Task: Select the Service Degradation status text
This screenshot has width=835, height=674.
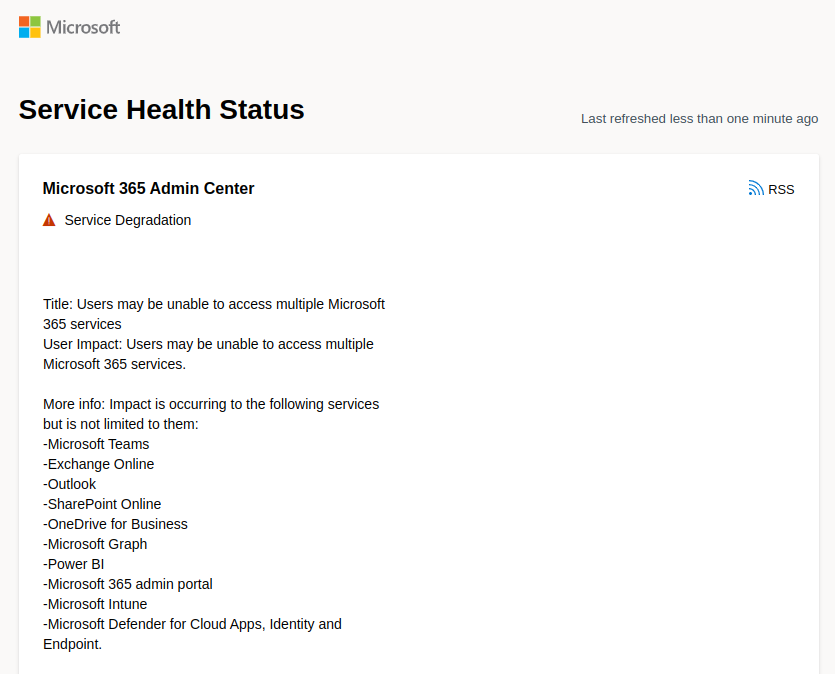Action: tap(128, 220)
